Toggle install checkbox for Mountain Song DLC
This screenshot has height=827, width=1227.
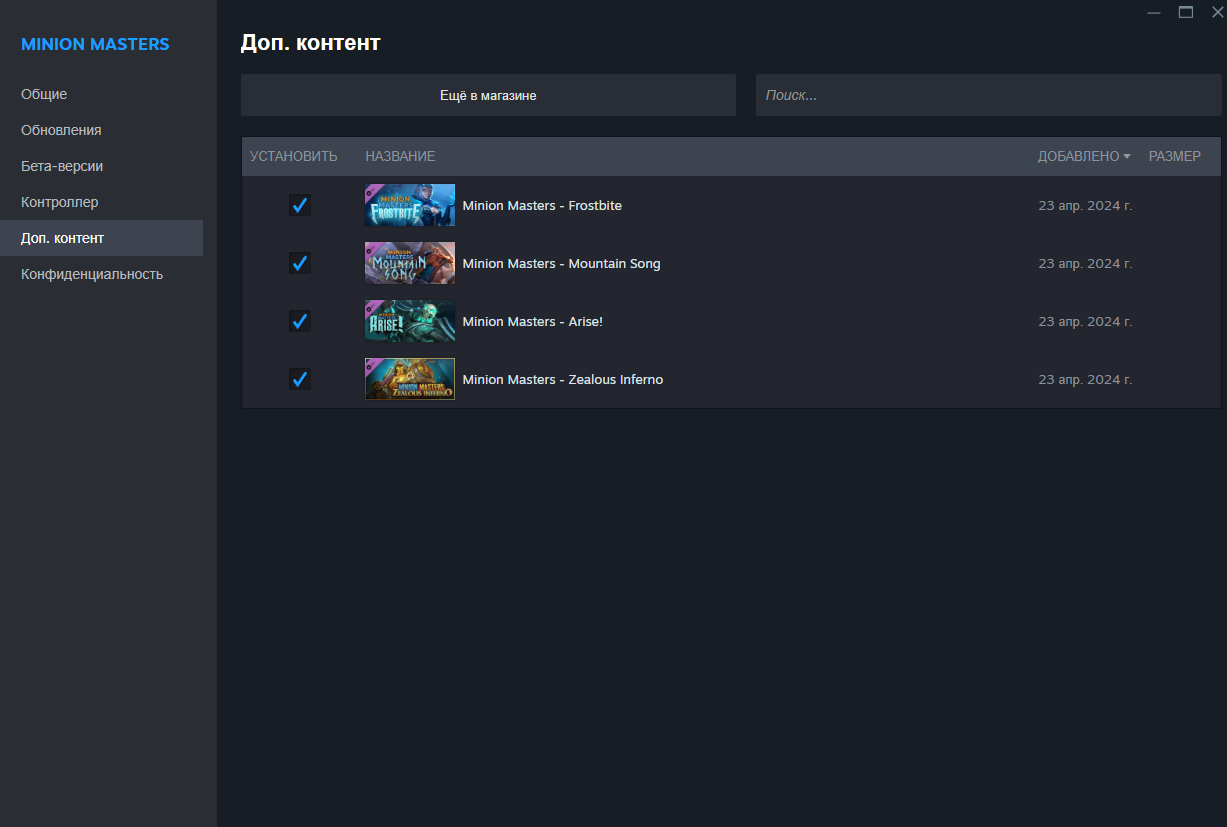299,263
